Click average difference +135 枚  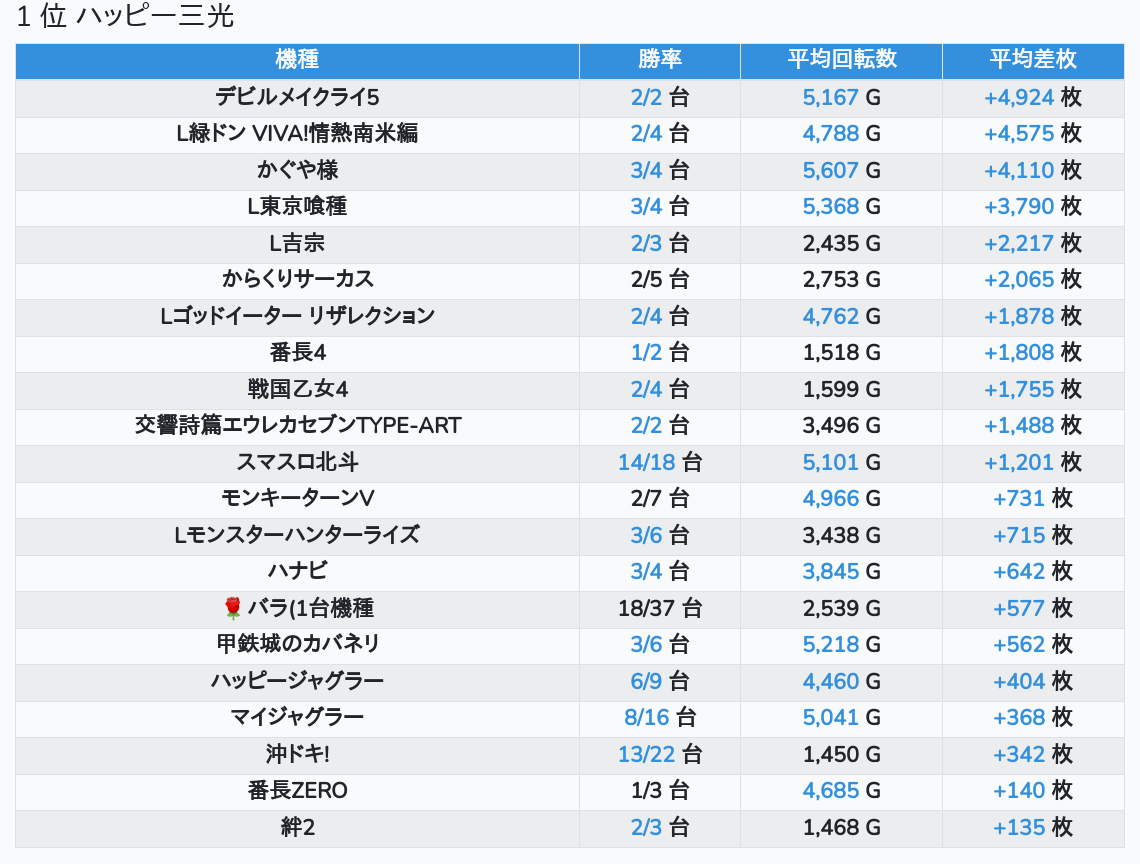pyautogui.click(x=1032, y=827)
